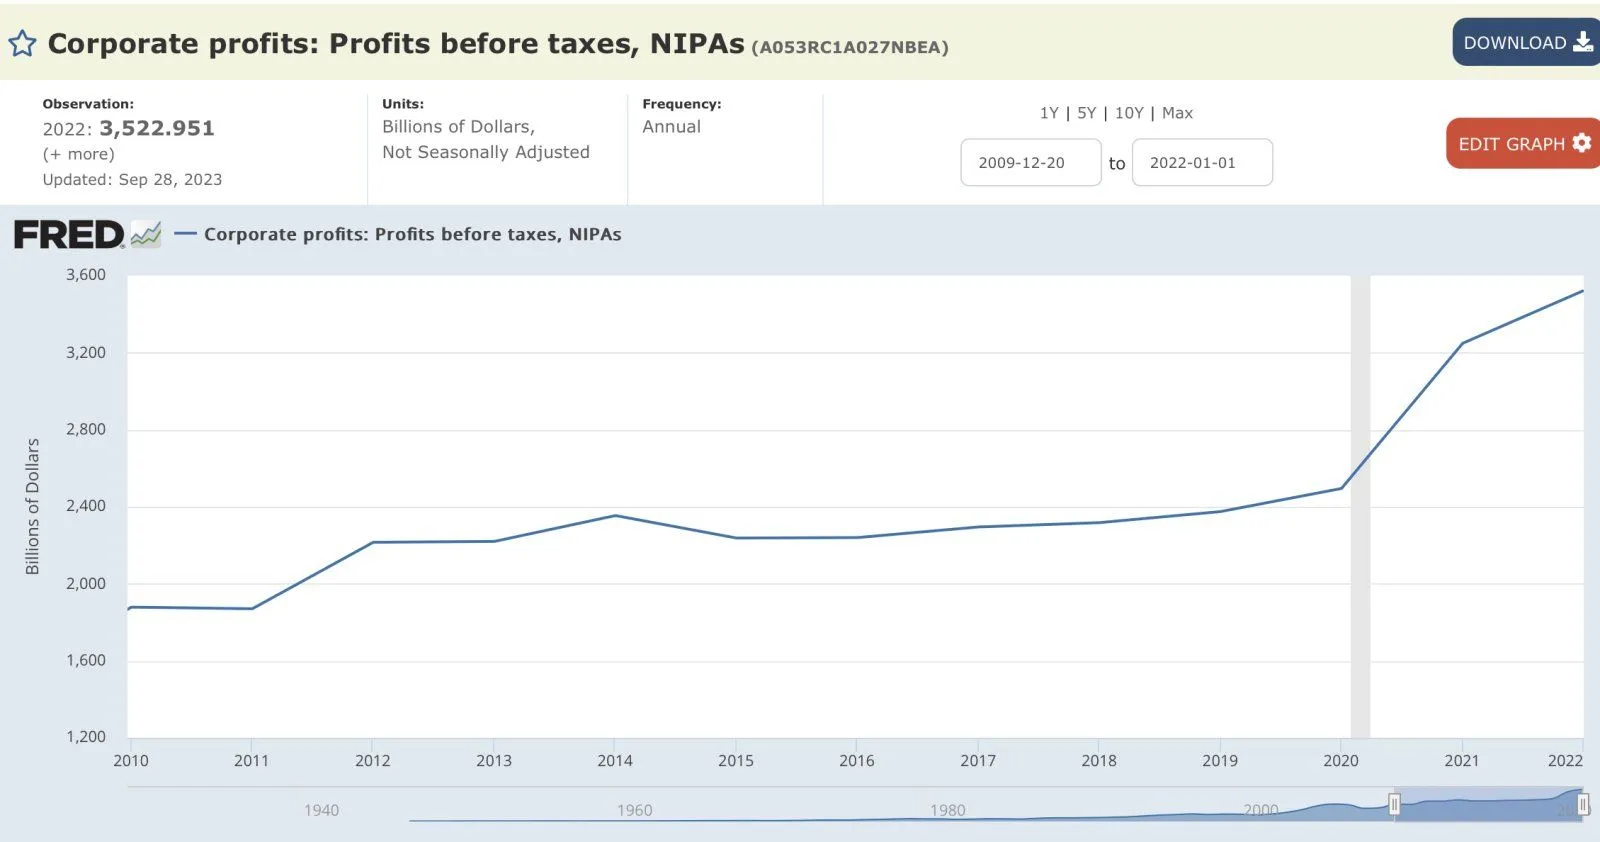The width and height of the screenshot is (1600, 842).
Task: Click the start date field showing 2009-12-20
Action: tap(1030, 163)
